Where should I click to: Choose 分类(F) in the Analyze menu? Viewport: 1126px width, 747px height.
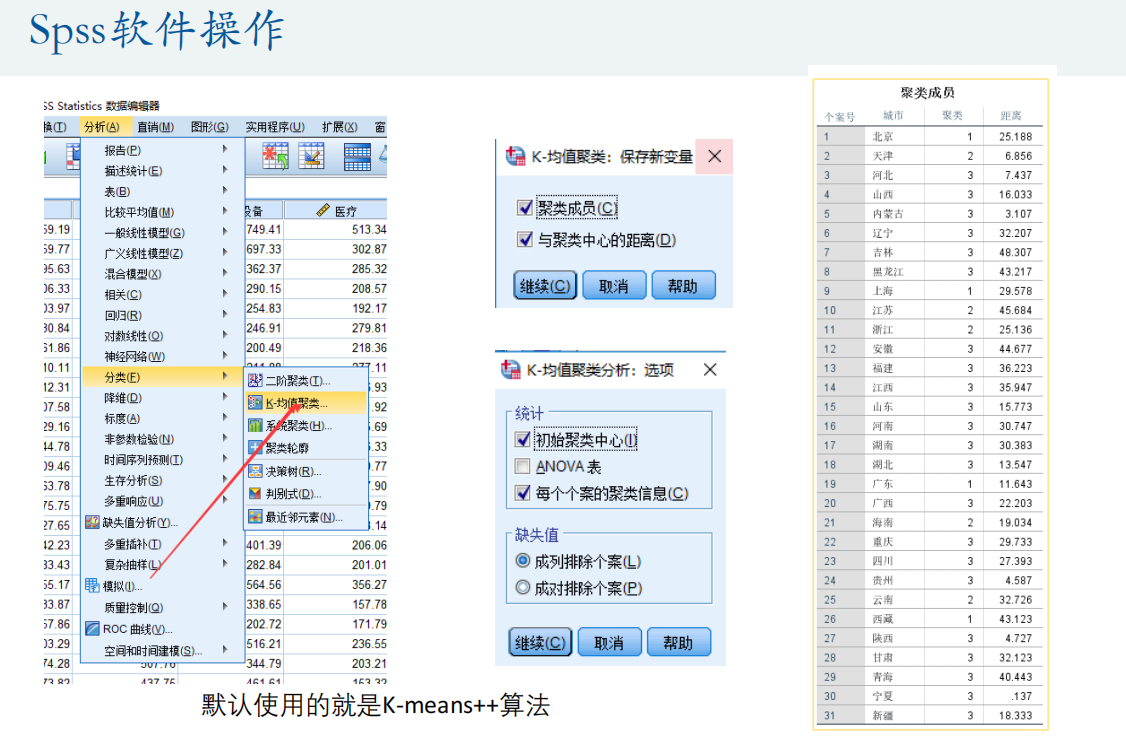point(162,377)
